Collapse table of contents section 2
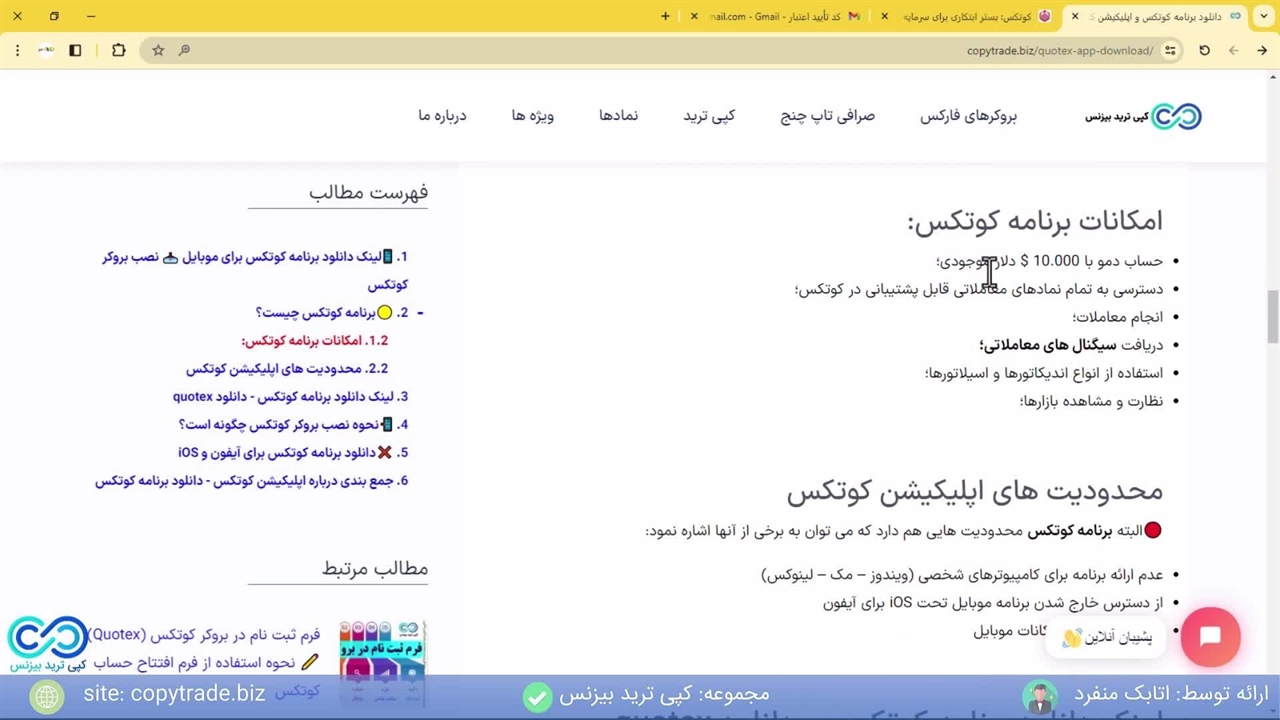The image size is (1280, 720). (420, 313)
